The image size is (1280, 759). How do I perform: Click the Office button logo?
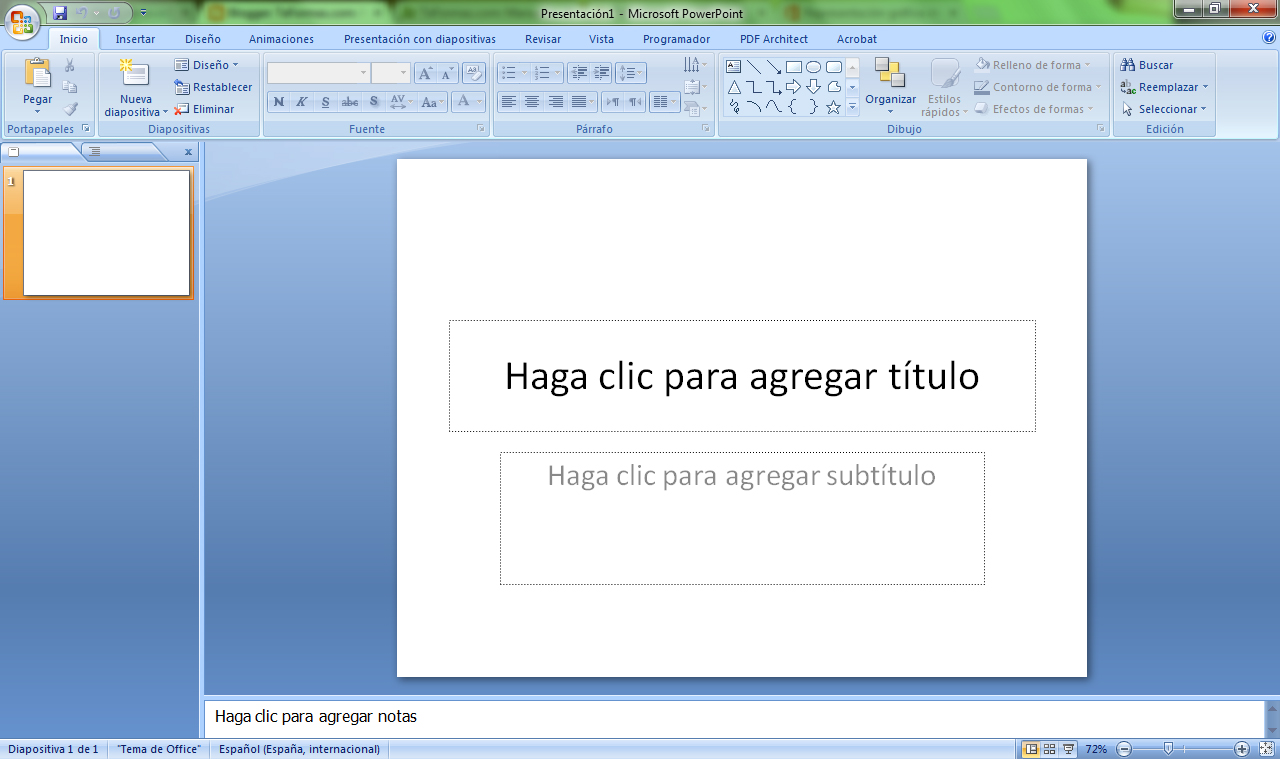[22, 21]
